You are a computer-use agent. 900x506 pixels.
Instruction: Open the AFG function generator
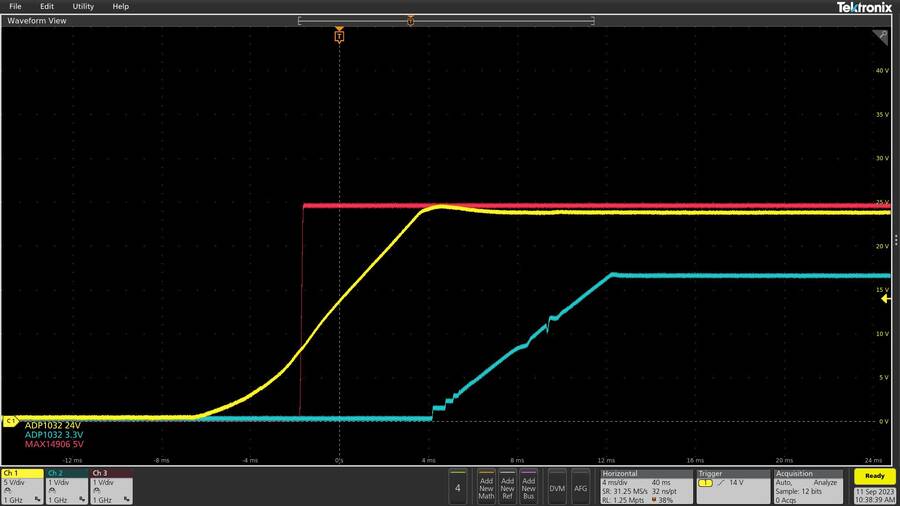click(580, 487)
